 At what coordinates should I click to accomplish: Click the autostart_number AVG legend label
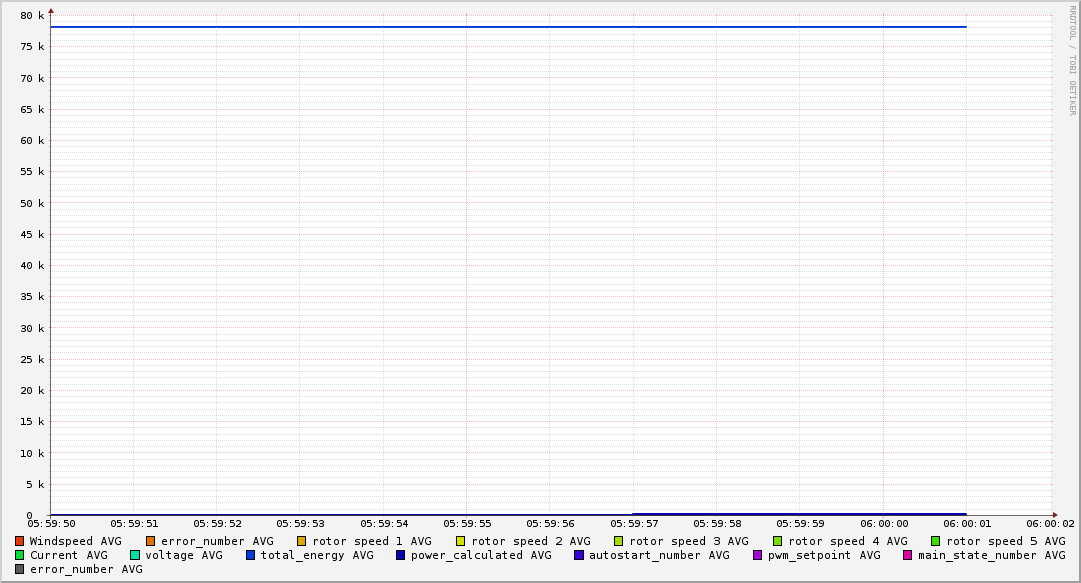(x=659, y=555)
